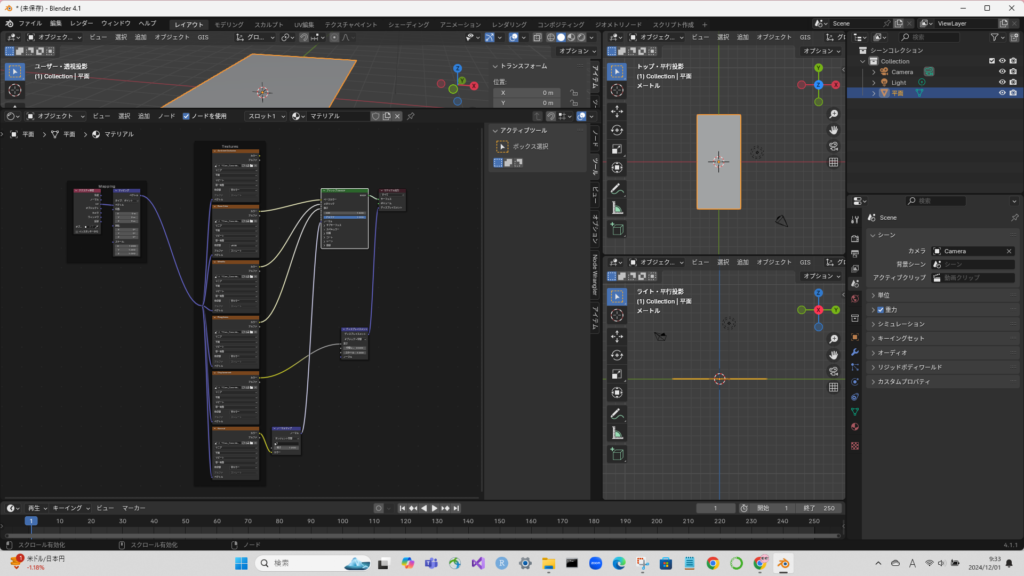Uncheck the 重力 gravity checkbox

point(880,310)
